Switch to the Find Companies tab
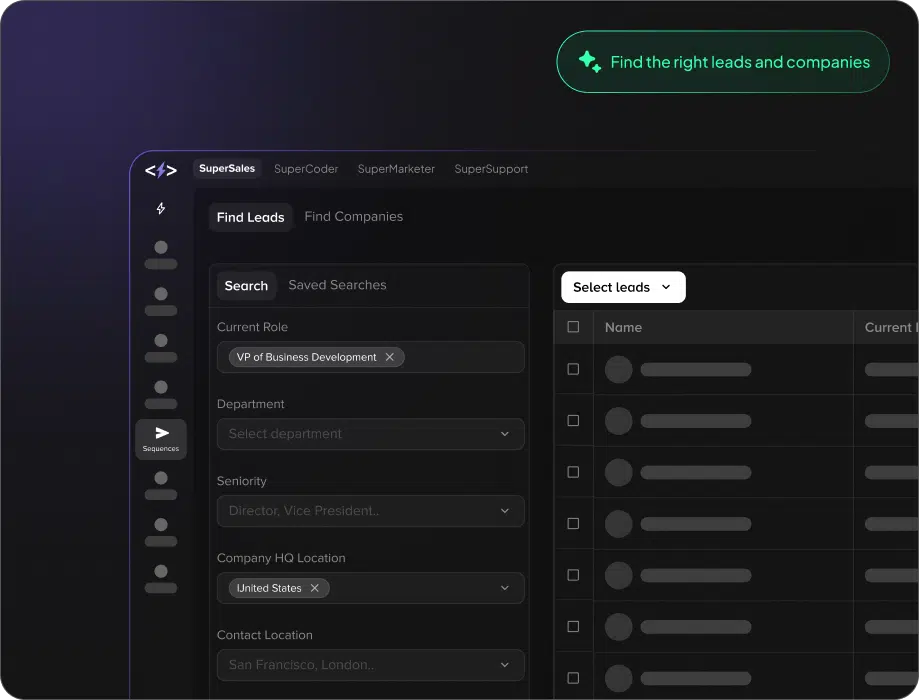The height and width of the screenshot is (700, 919). 353,217
